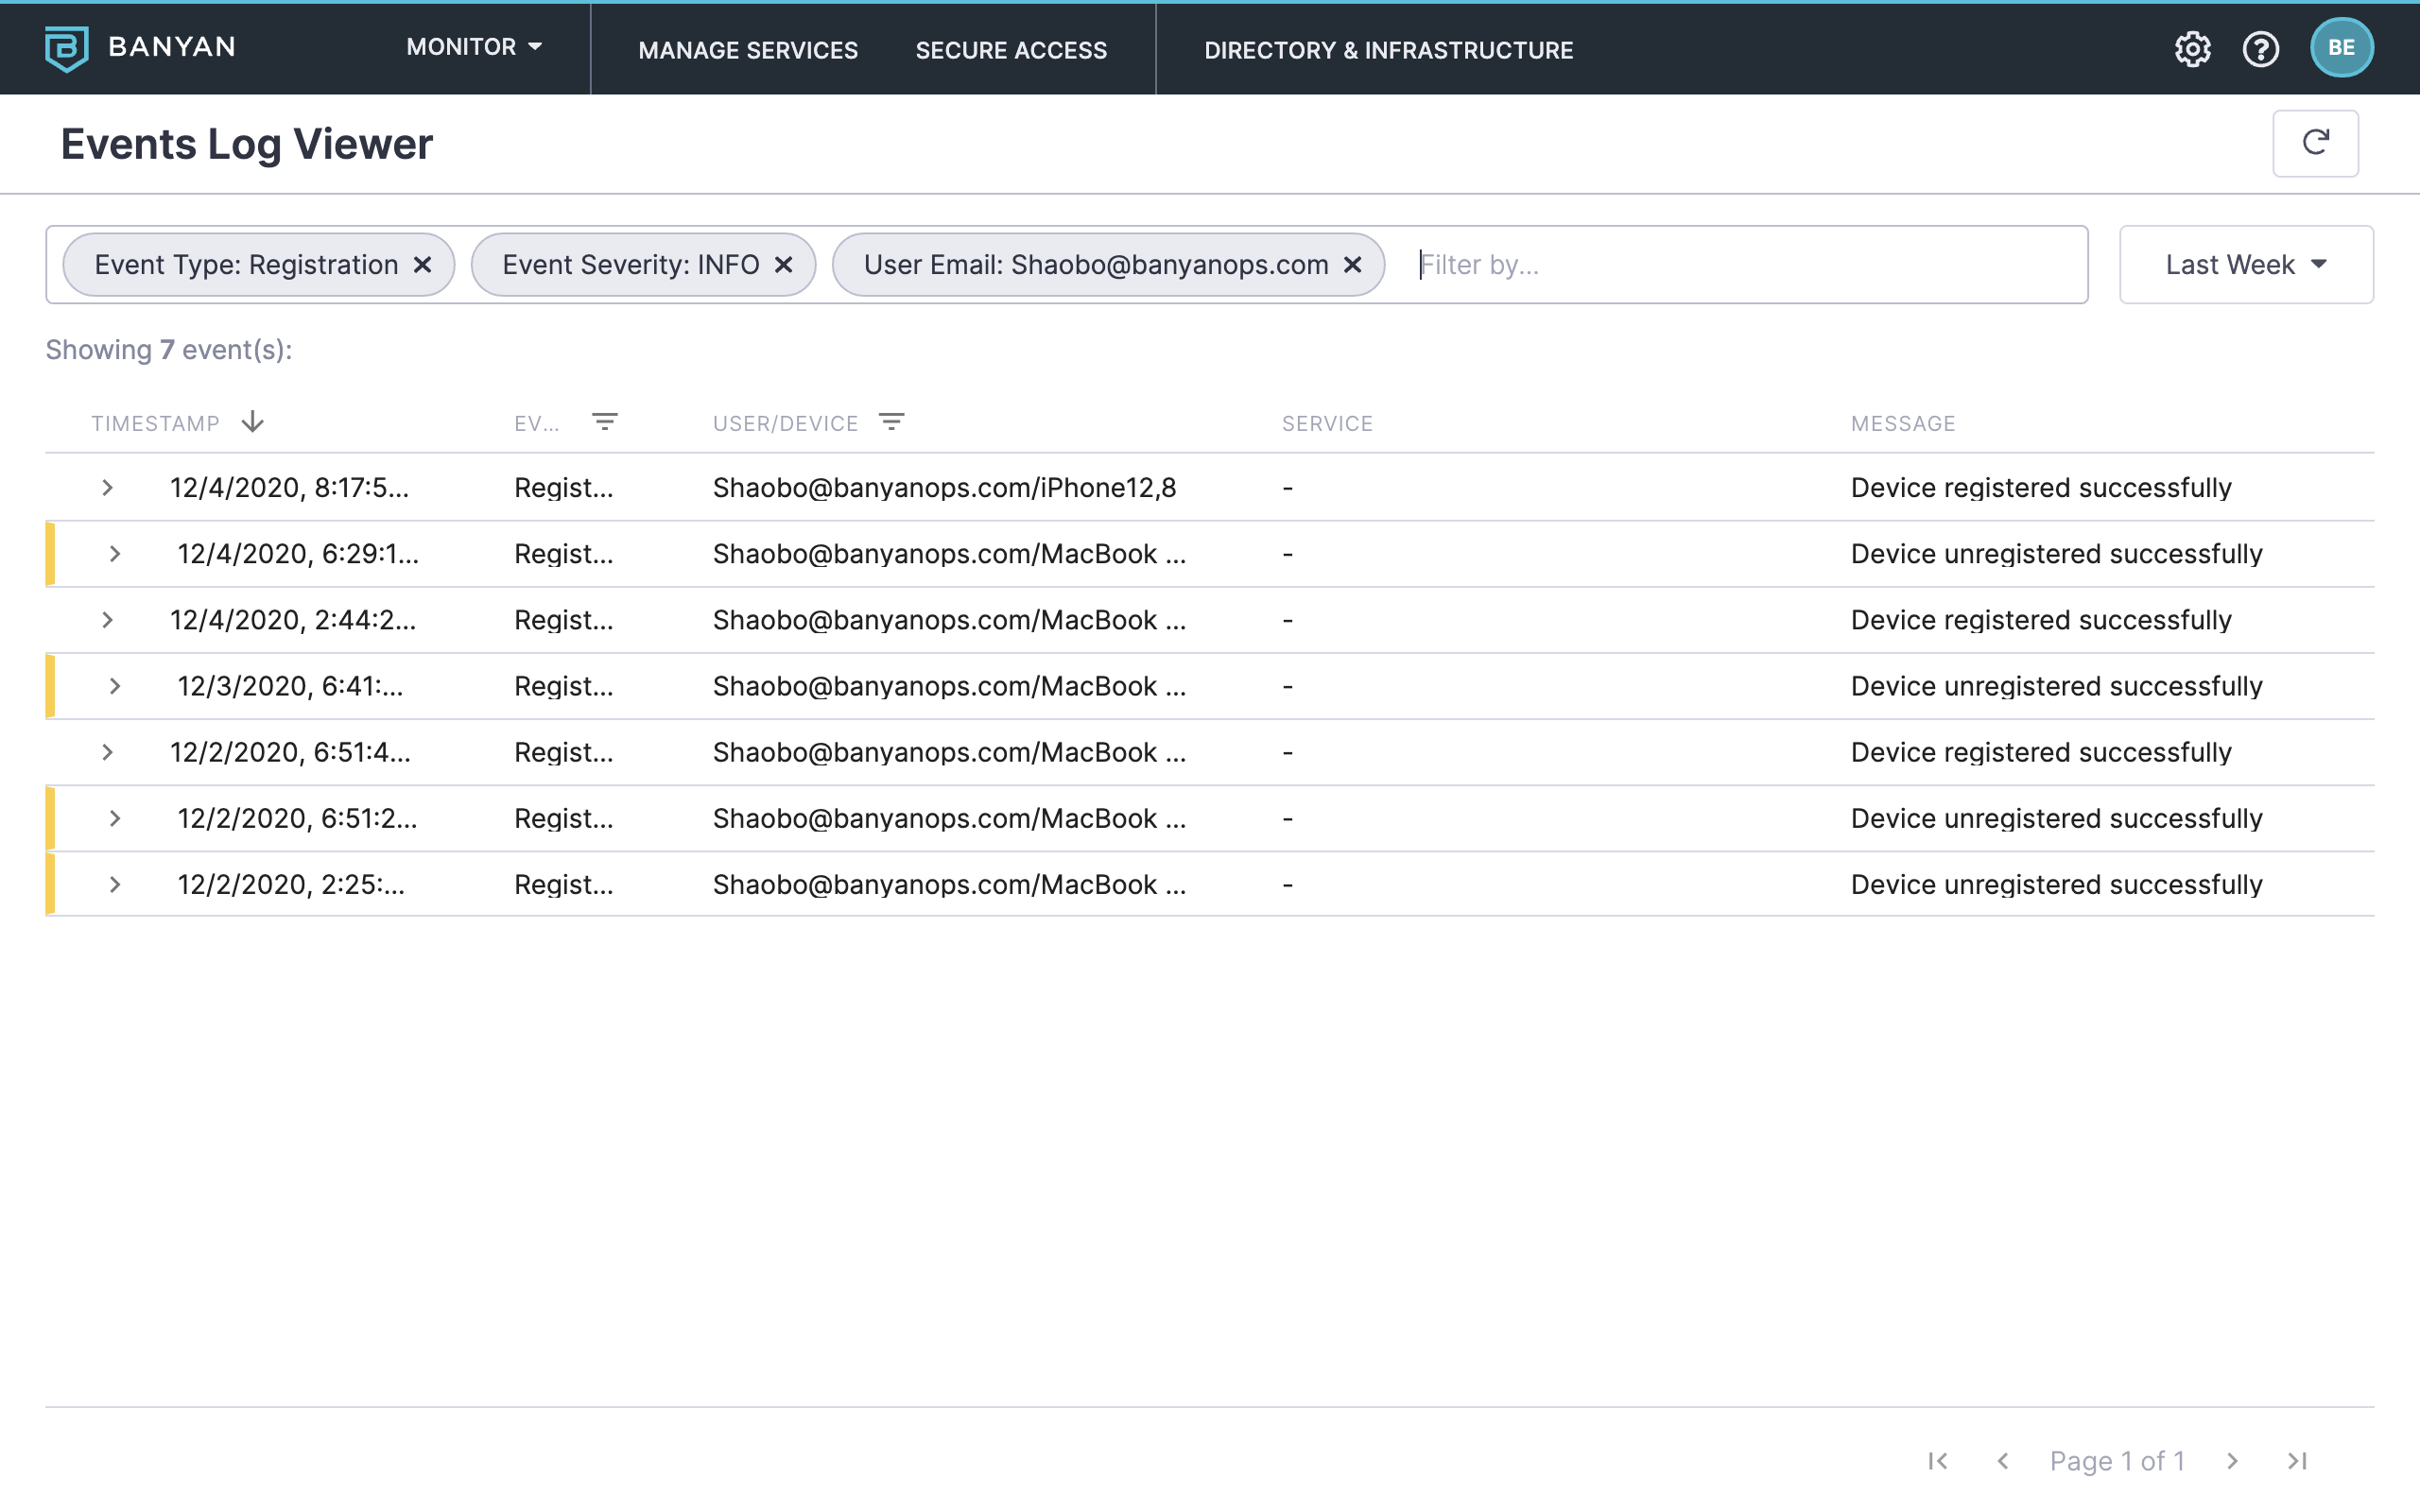Open the settings gear icon
The height and width of the screenshot is (1512, 2420).
(2192, 48)
